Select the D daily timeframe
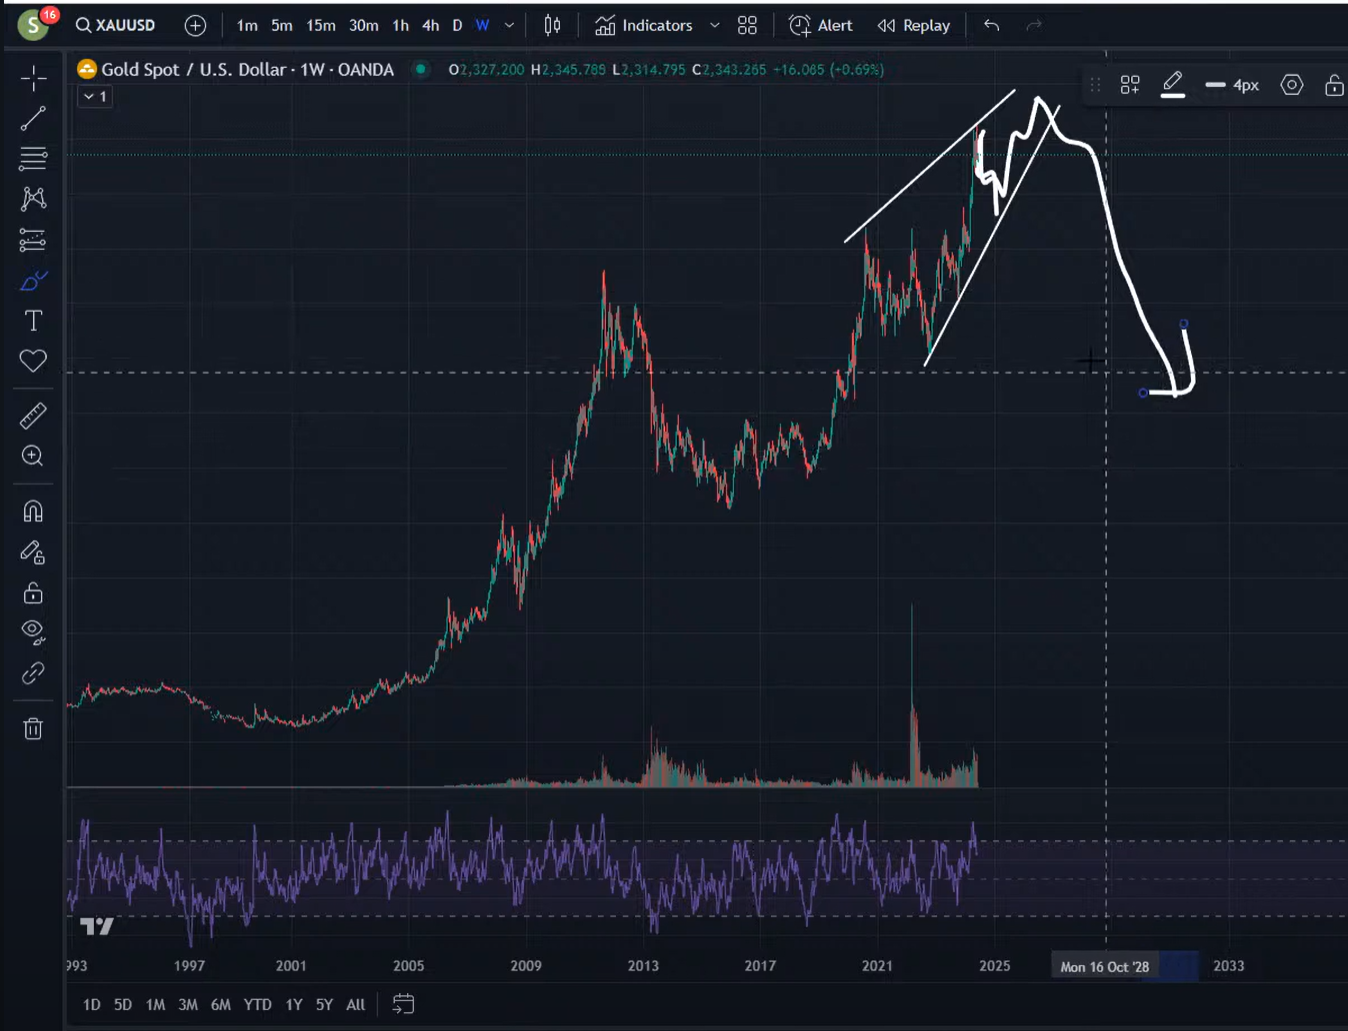This screenshot has height=1031, width=1348. [457, 26]
